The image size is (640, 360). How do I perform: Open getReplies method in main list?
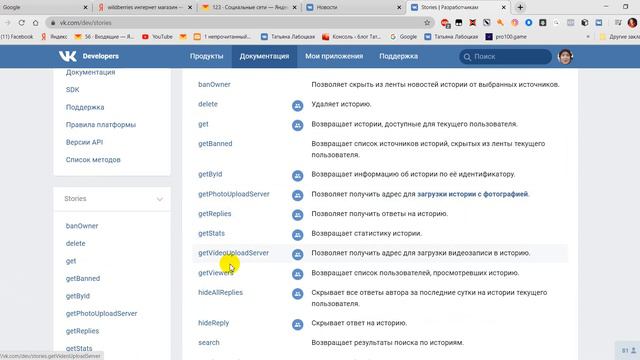(215, 214)
